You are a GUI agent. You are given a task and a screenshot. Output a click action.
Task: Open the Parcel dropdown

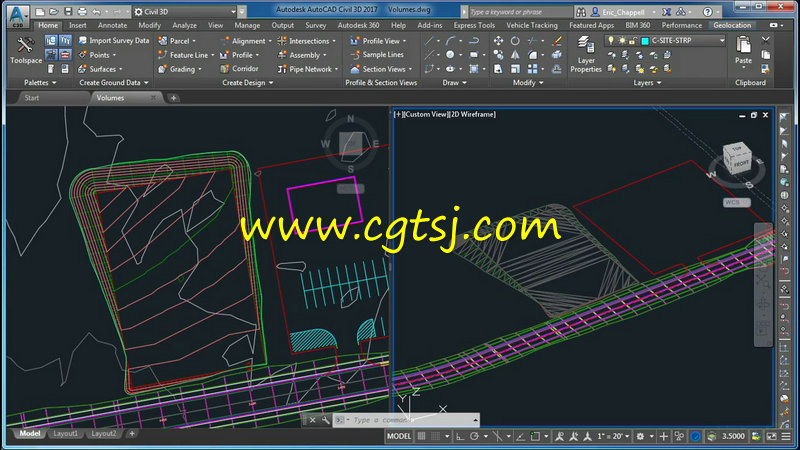pyautogui.click(x=177, y=40)
